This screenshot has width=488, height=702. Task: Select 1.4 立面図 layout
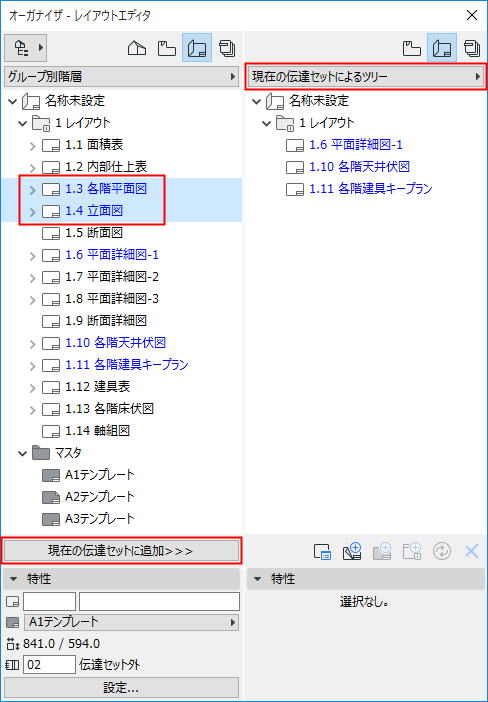point(94,210)
